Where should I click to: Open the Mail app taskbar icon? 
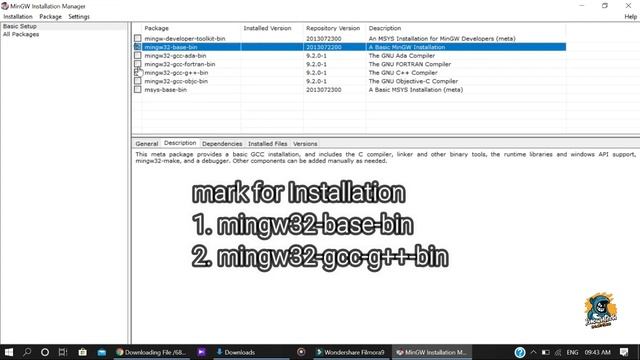[102, 352]
